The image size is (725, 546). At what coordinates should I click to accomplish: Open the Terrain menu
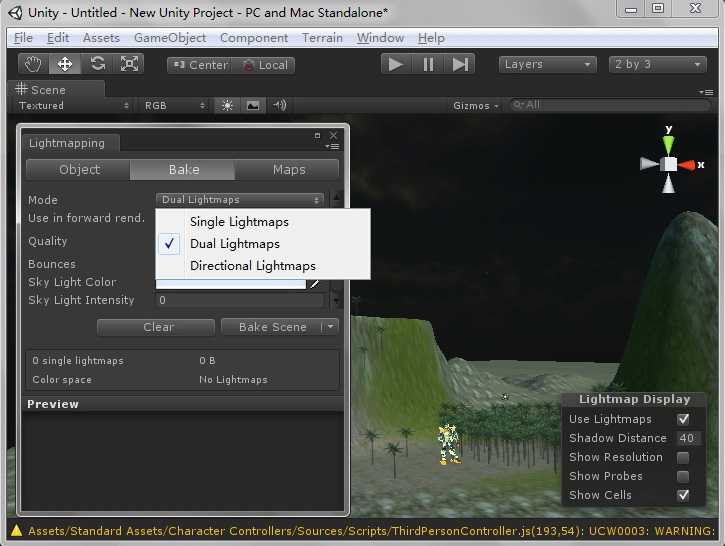pyautogui.click(x=322, y=38)
